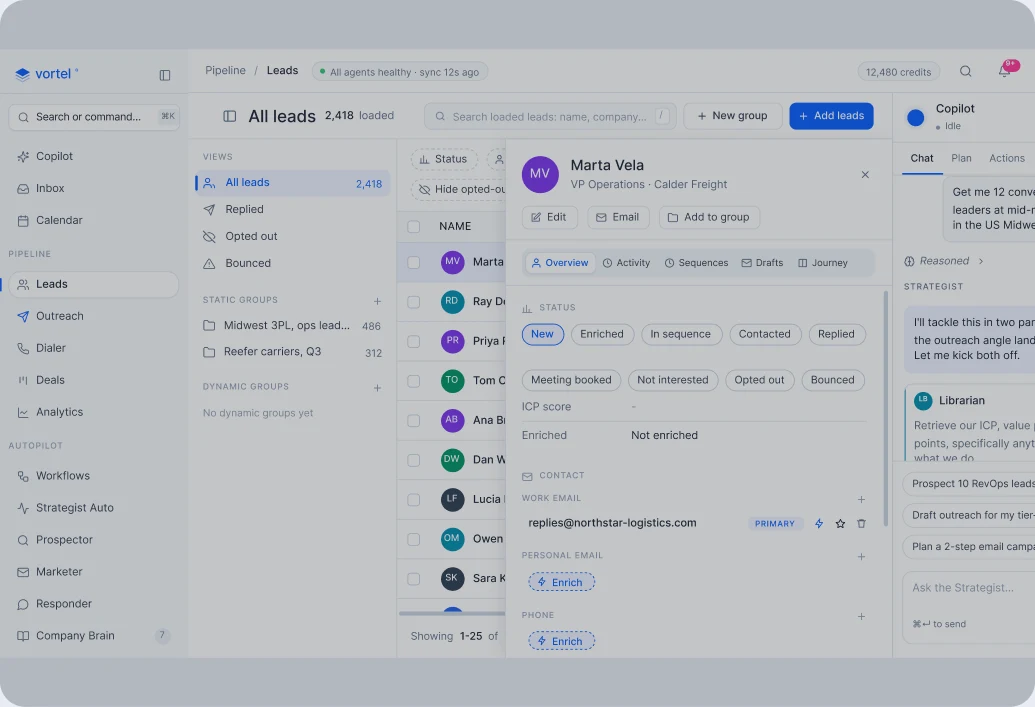Image resolution: width=1035 pixels, height=707 pixels.
Task: Open Calendar in sidebar
Action: coord(94,220)
